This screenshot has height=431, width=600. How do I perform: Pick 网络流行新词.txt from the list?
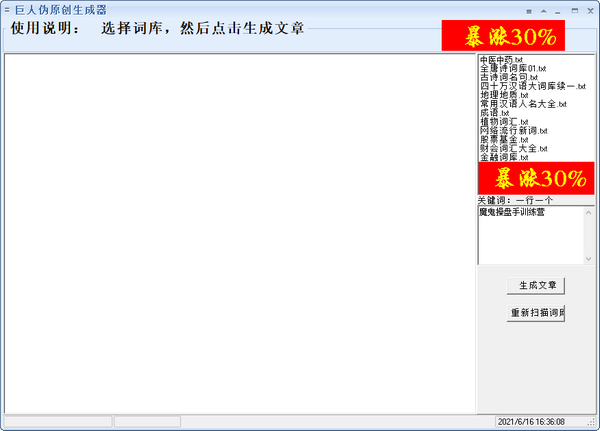514,131
